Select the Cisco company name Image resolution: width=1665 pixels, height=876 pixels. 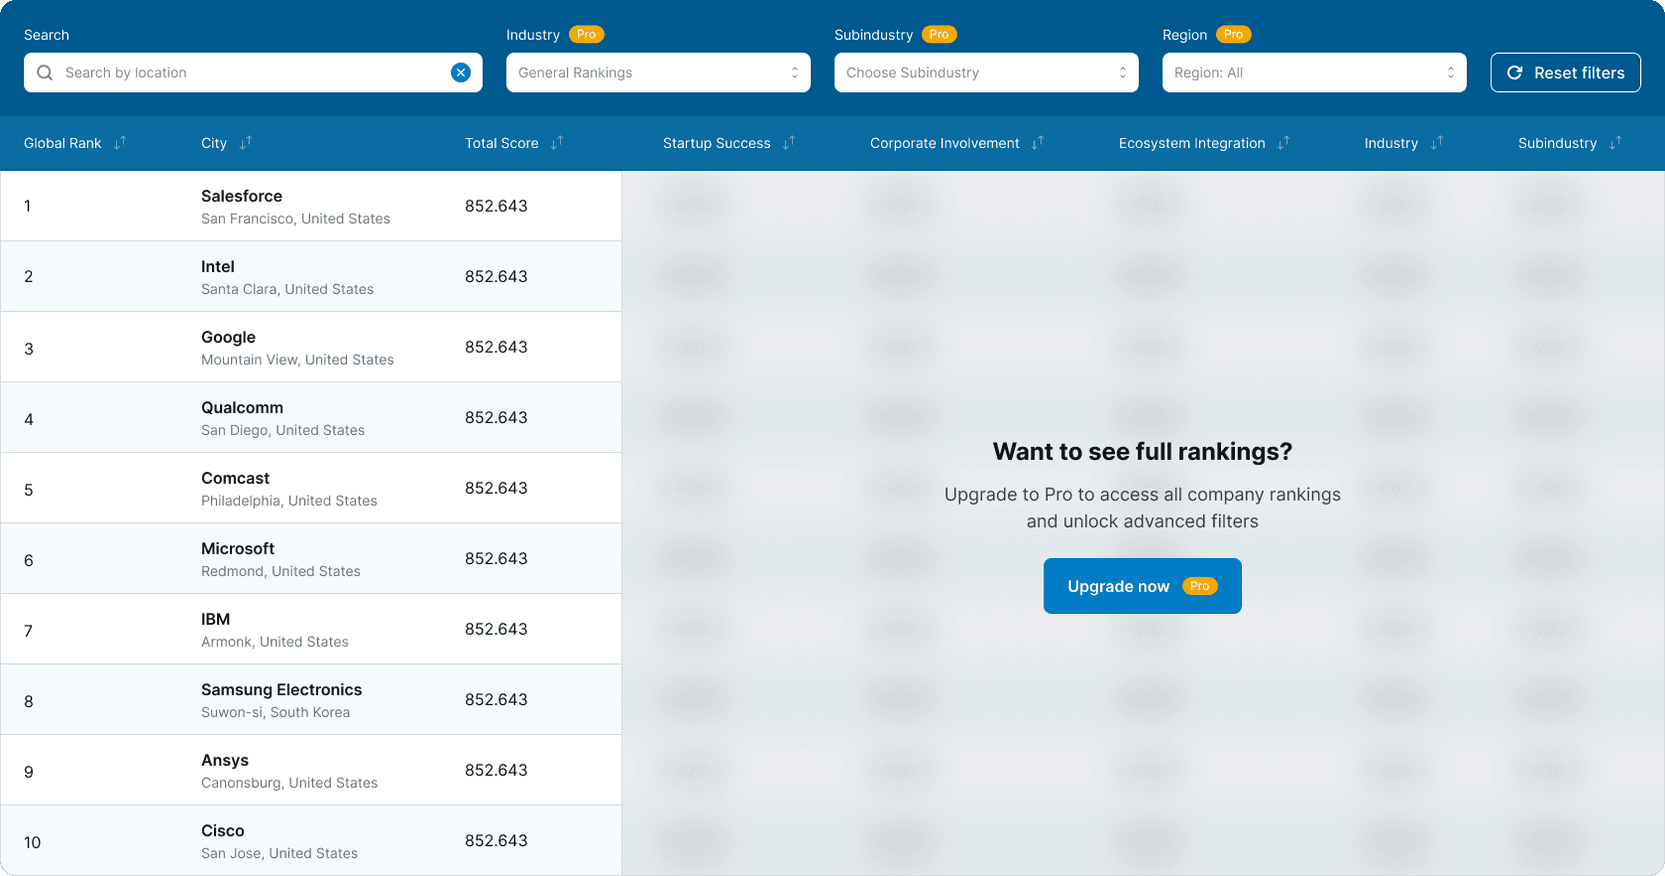222,830
